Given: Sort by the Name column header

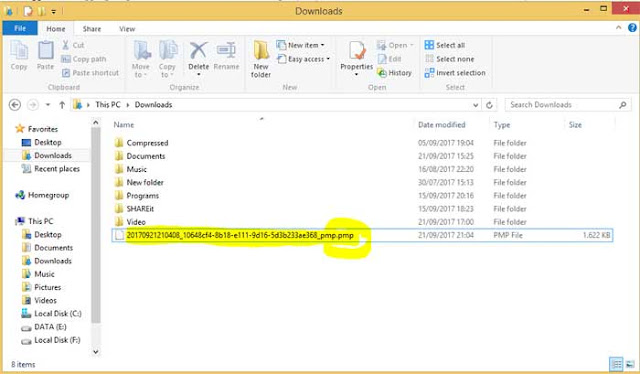Looking at the screenshot, I should coord(124,125).
